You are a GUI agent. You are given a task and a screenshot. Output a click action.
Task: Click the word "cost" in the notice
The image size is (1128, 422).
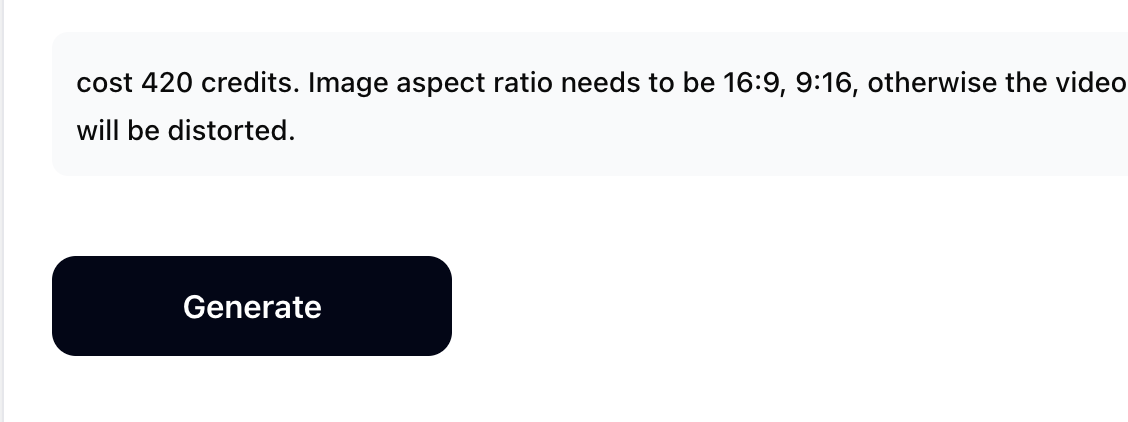click(x=105, y=83)
